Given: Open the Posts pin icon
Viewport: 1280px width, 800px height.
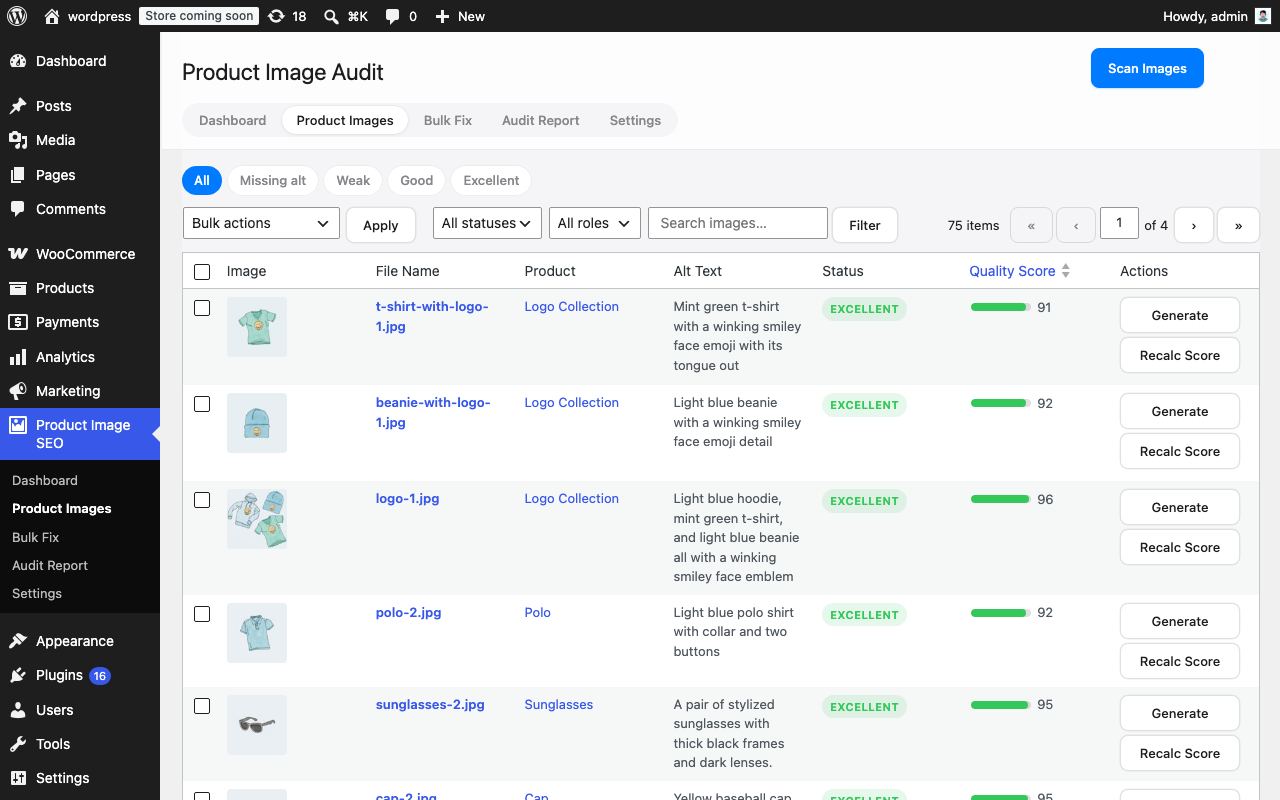Looking at the screenshot, I should 18,106.
